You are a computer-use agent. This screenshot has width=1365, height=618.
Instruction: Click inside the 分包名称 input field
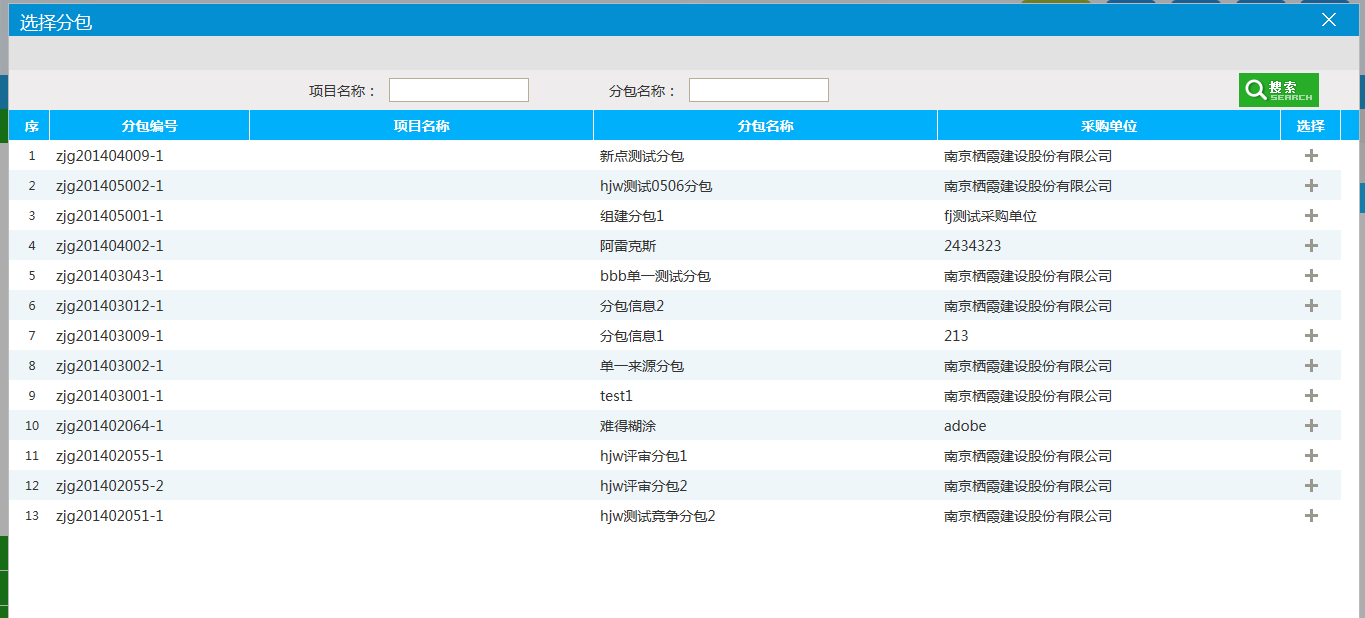(758, 89)
